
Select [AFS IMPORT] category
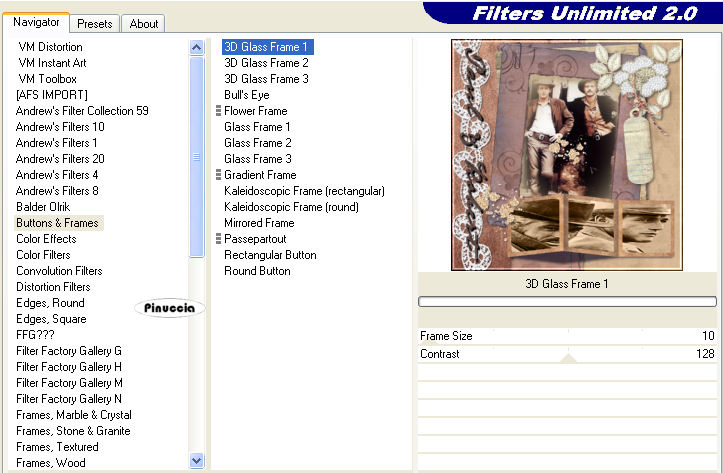[52, 95]
